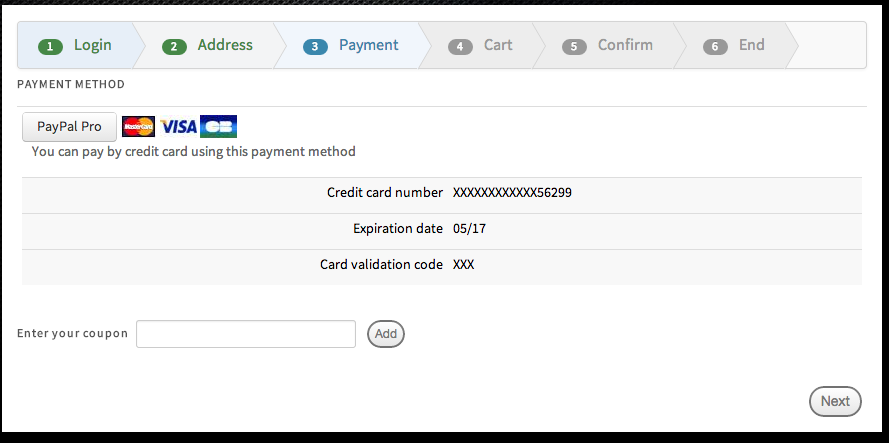Choose the PayPal Pro payment method
The height and width of the screenshot is (443, 889).
[69, 127]
